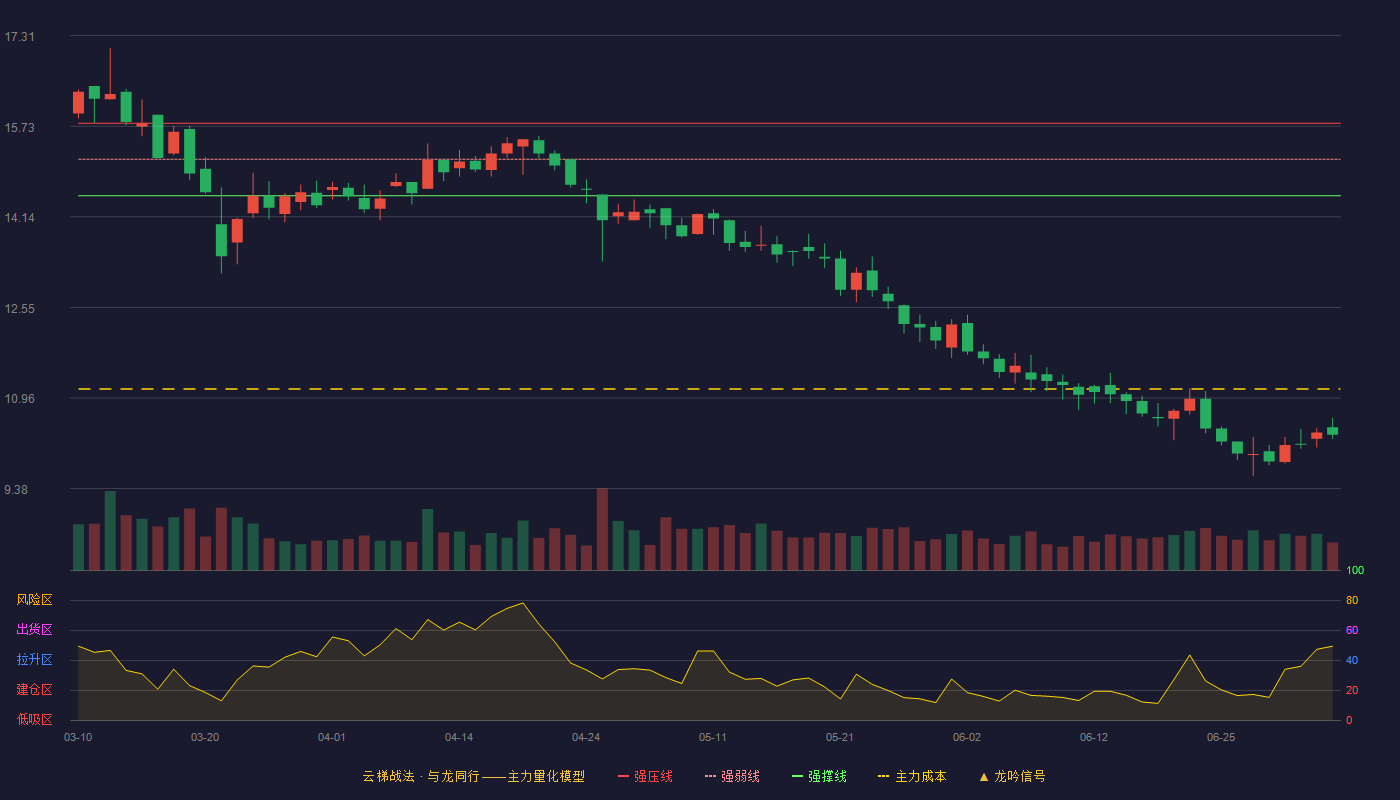Toggle the 强压线 legend entry
This screenshot has height=800, width=1400.
pyautogui.click(x=645, y=776)
